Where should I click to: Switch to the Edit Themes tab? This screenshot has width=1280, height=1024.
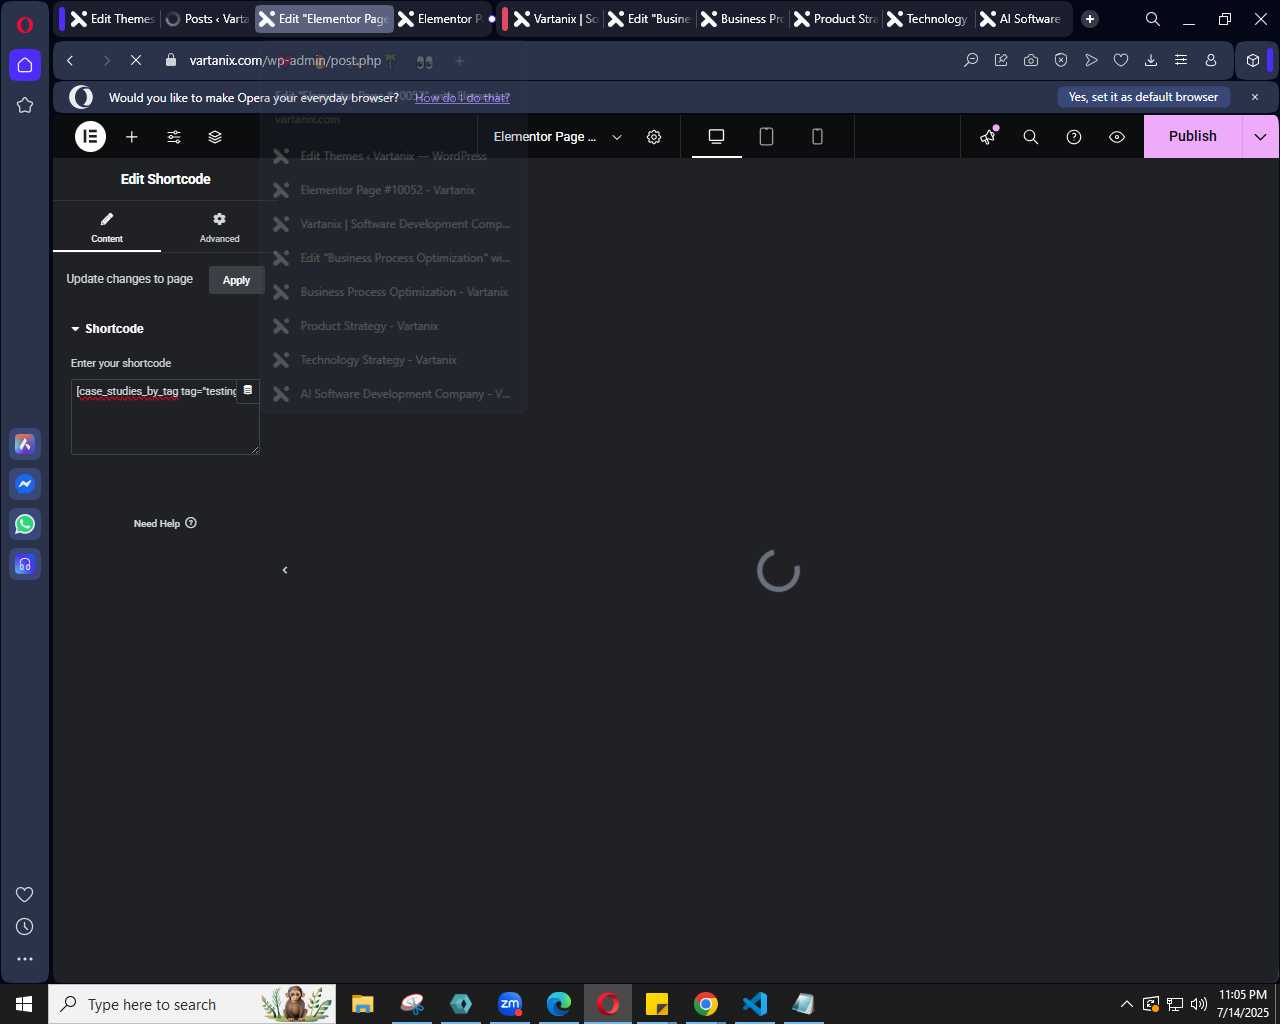point(112,19)
